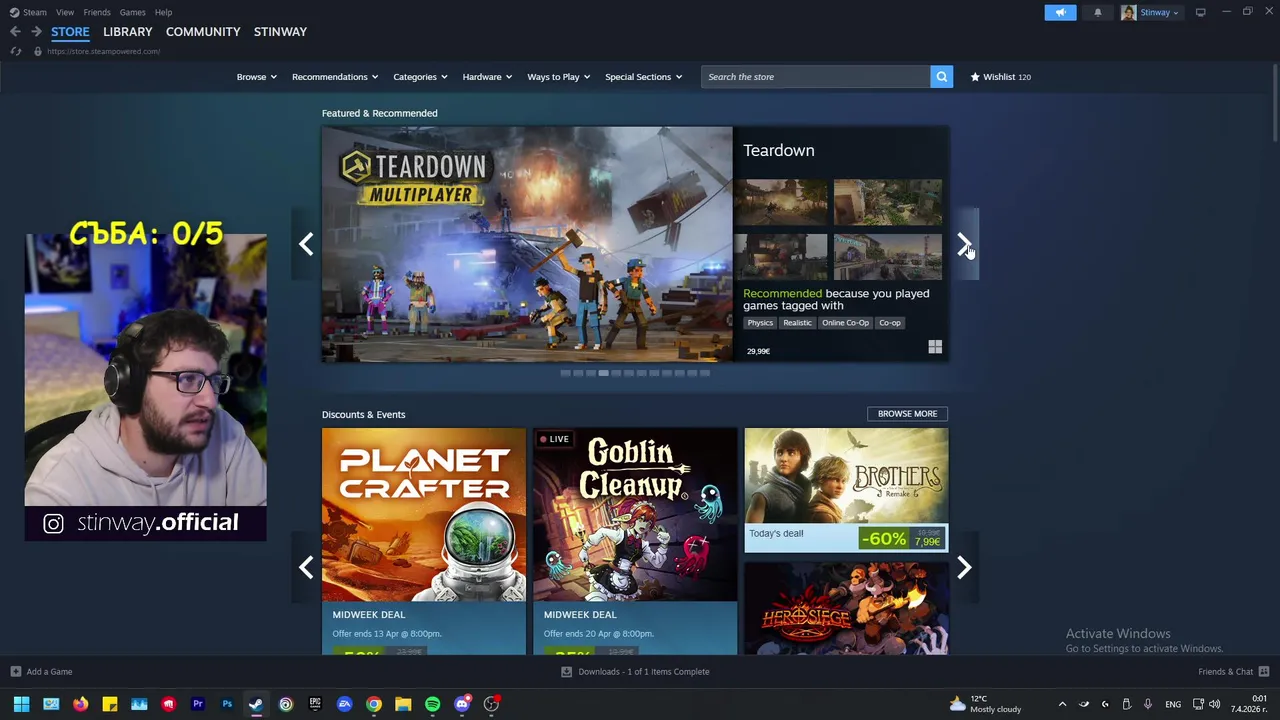Click the Realistic tag
Viewport: 1280px width, 720px height.
click(x=797, y=323)
